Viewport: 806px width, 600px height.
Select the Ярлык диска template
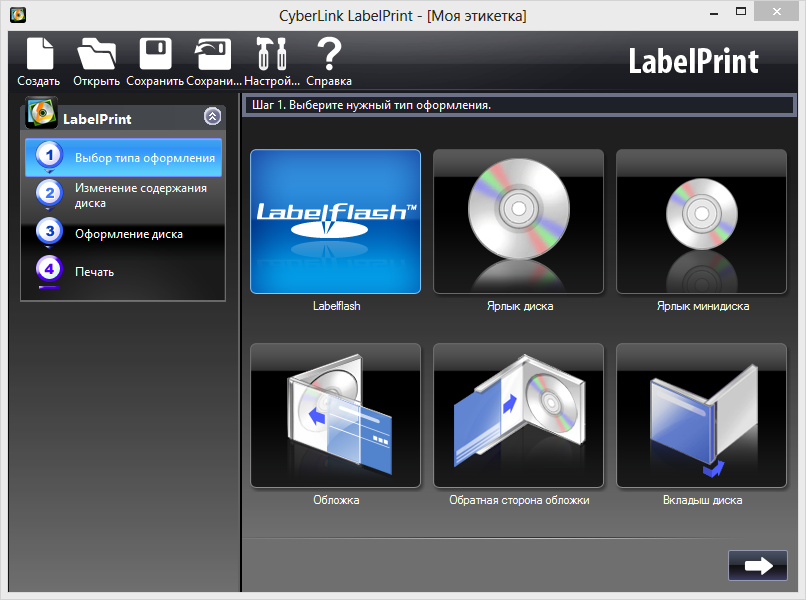(x=518, y=221)
